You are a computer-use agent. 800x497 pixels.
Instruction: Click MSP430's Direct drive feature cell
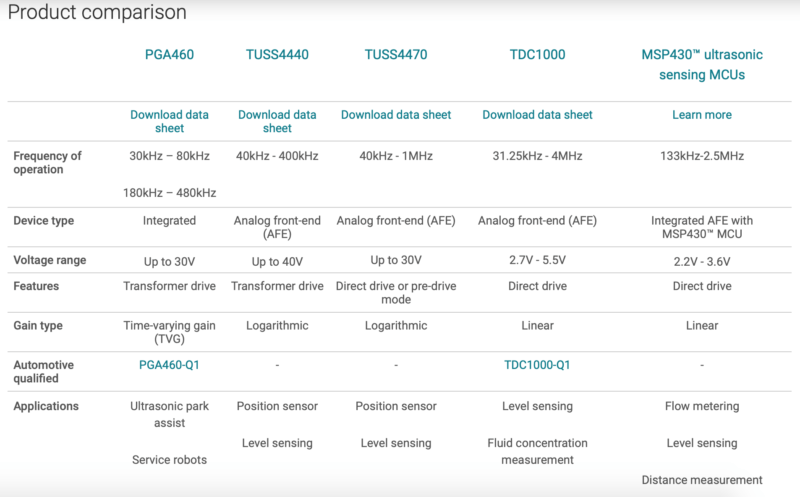click(702, 286)
